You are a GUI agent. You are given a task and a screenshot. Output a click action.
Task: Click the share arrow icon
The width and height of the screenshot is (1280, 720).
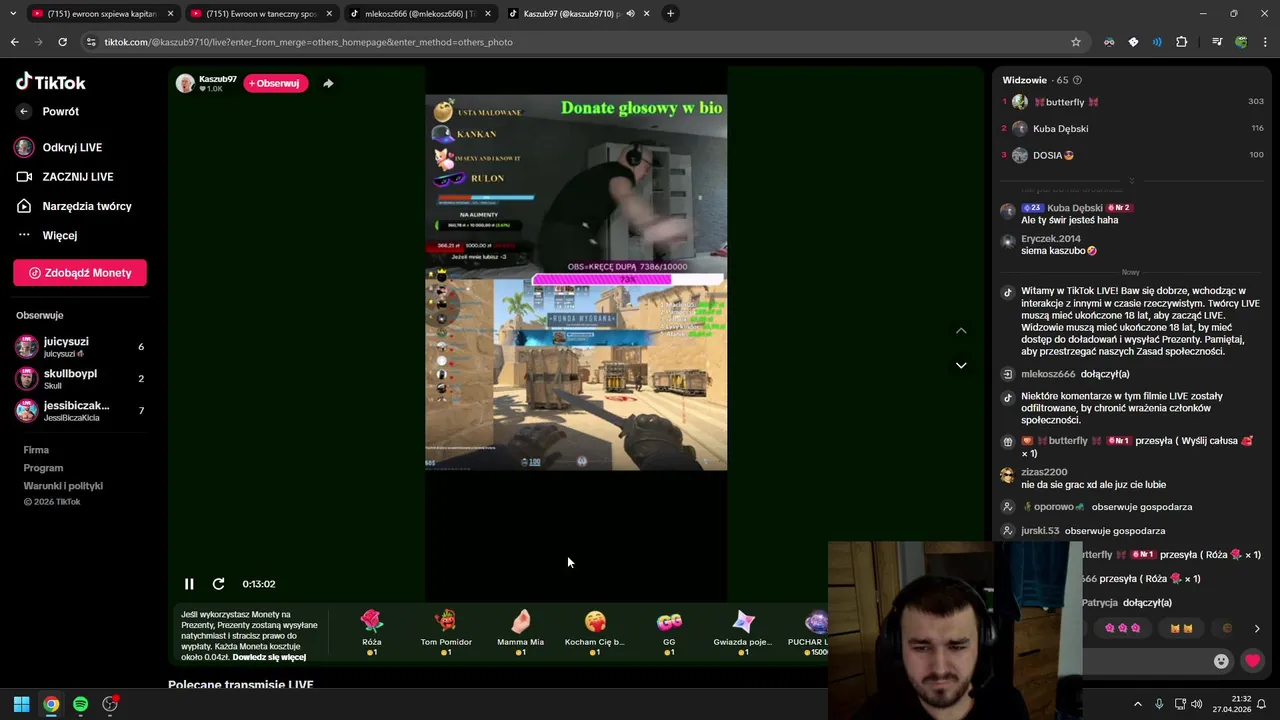[328, 83]
